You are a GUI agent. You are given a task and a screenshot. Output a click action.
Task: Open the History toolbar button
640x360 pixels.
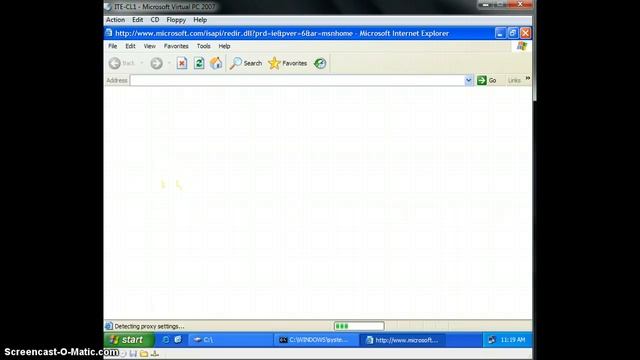click(320, 63)
